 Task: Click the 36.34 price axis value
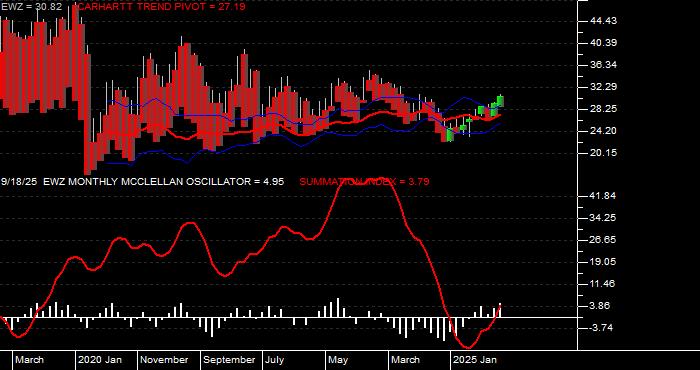[x=603, y=65]
